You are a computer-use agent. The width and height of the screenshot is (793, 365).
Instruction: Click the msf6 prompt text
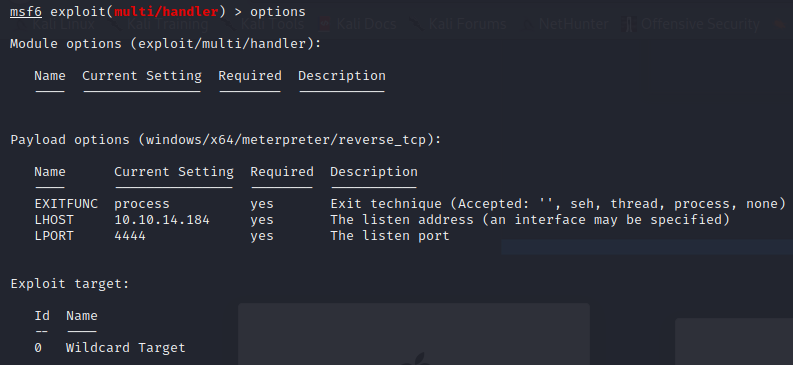(26, 11)
